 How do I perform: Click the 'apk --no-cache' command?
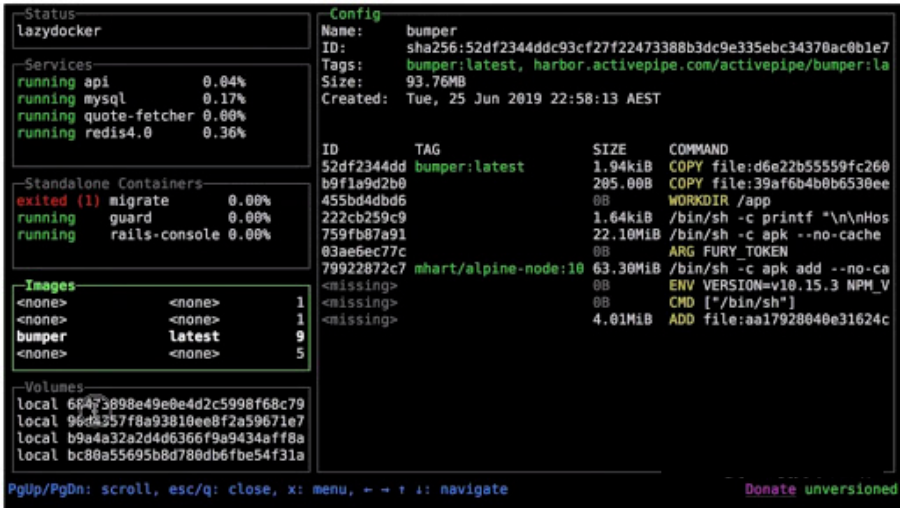(x=775, y=235)
